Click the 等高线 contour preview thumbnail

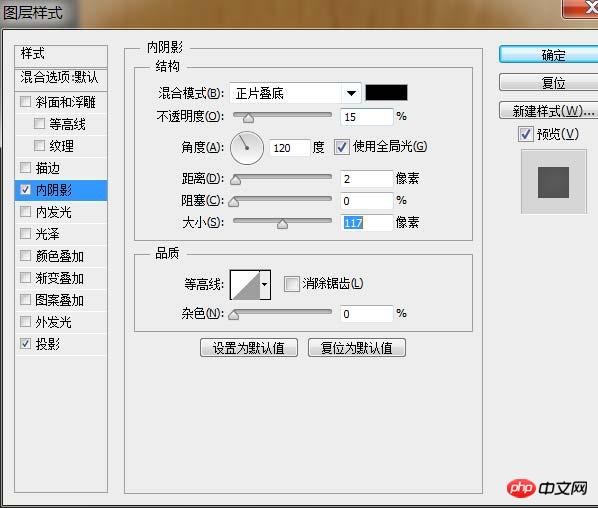[x=245, y=285]
